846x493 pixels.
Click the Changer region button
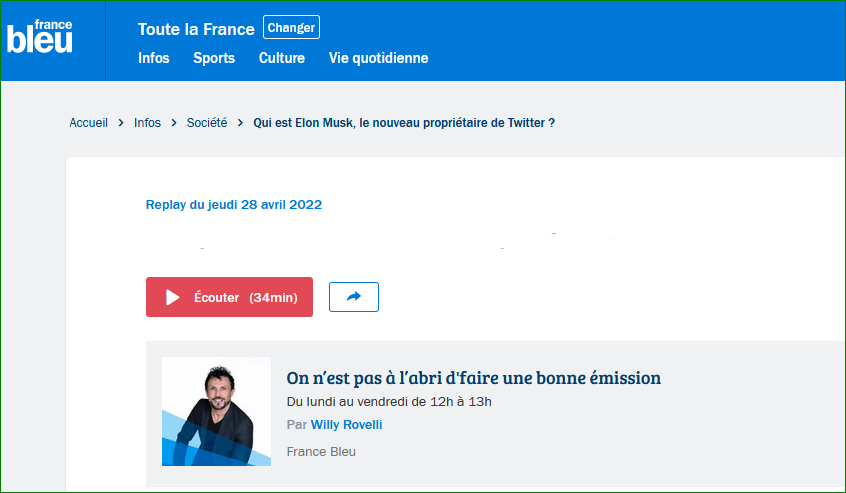pos(291,28)
